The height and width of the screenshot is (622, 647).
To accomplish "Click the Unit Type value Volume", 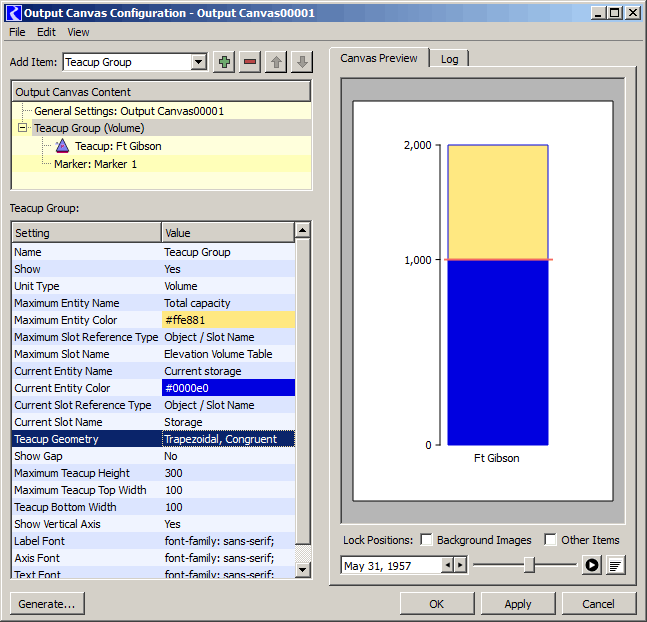I will pos(228,286).
